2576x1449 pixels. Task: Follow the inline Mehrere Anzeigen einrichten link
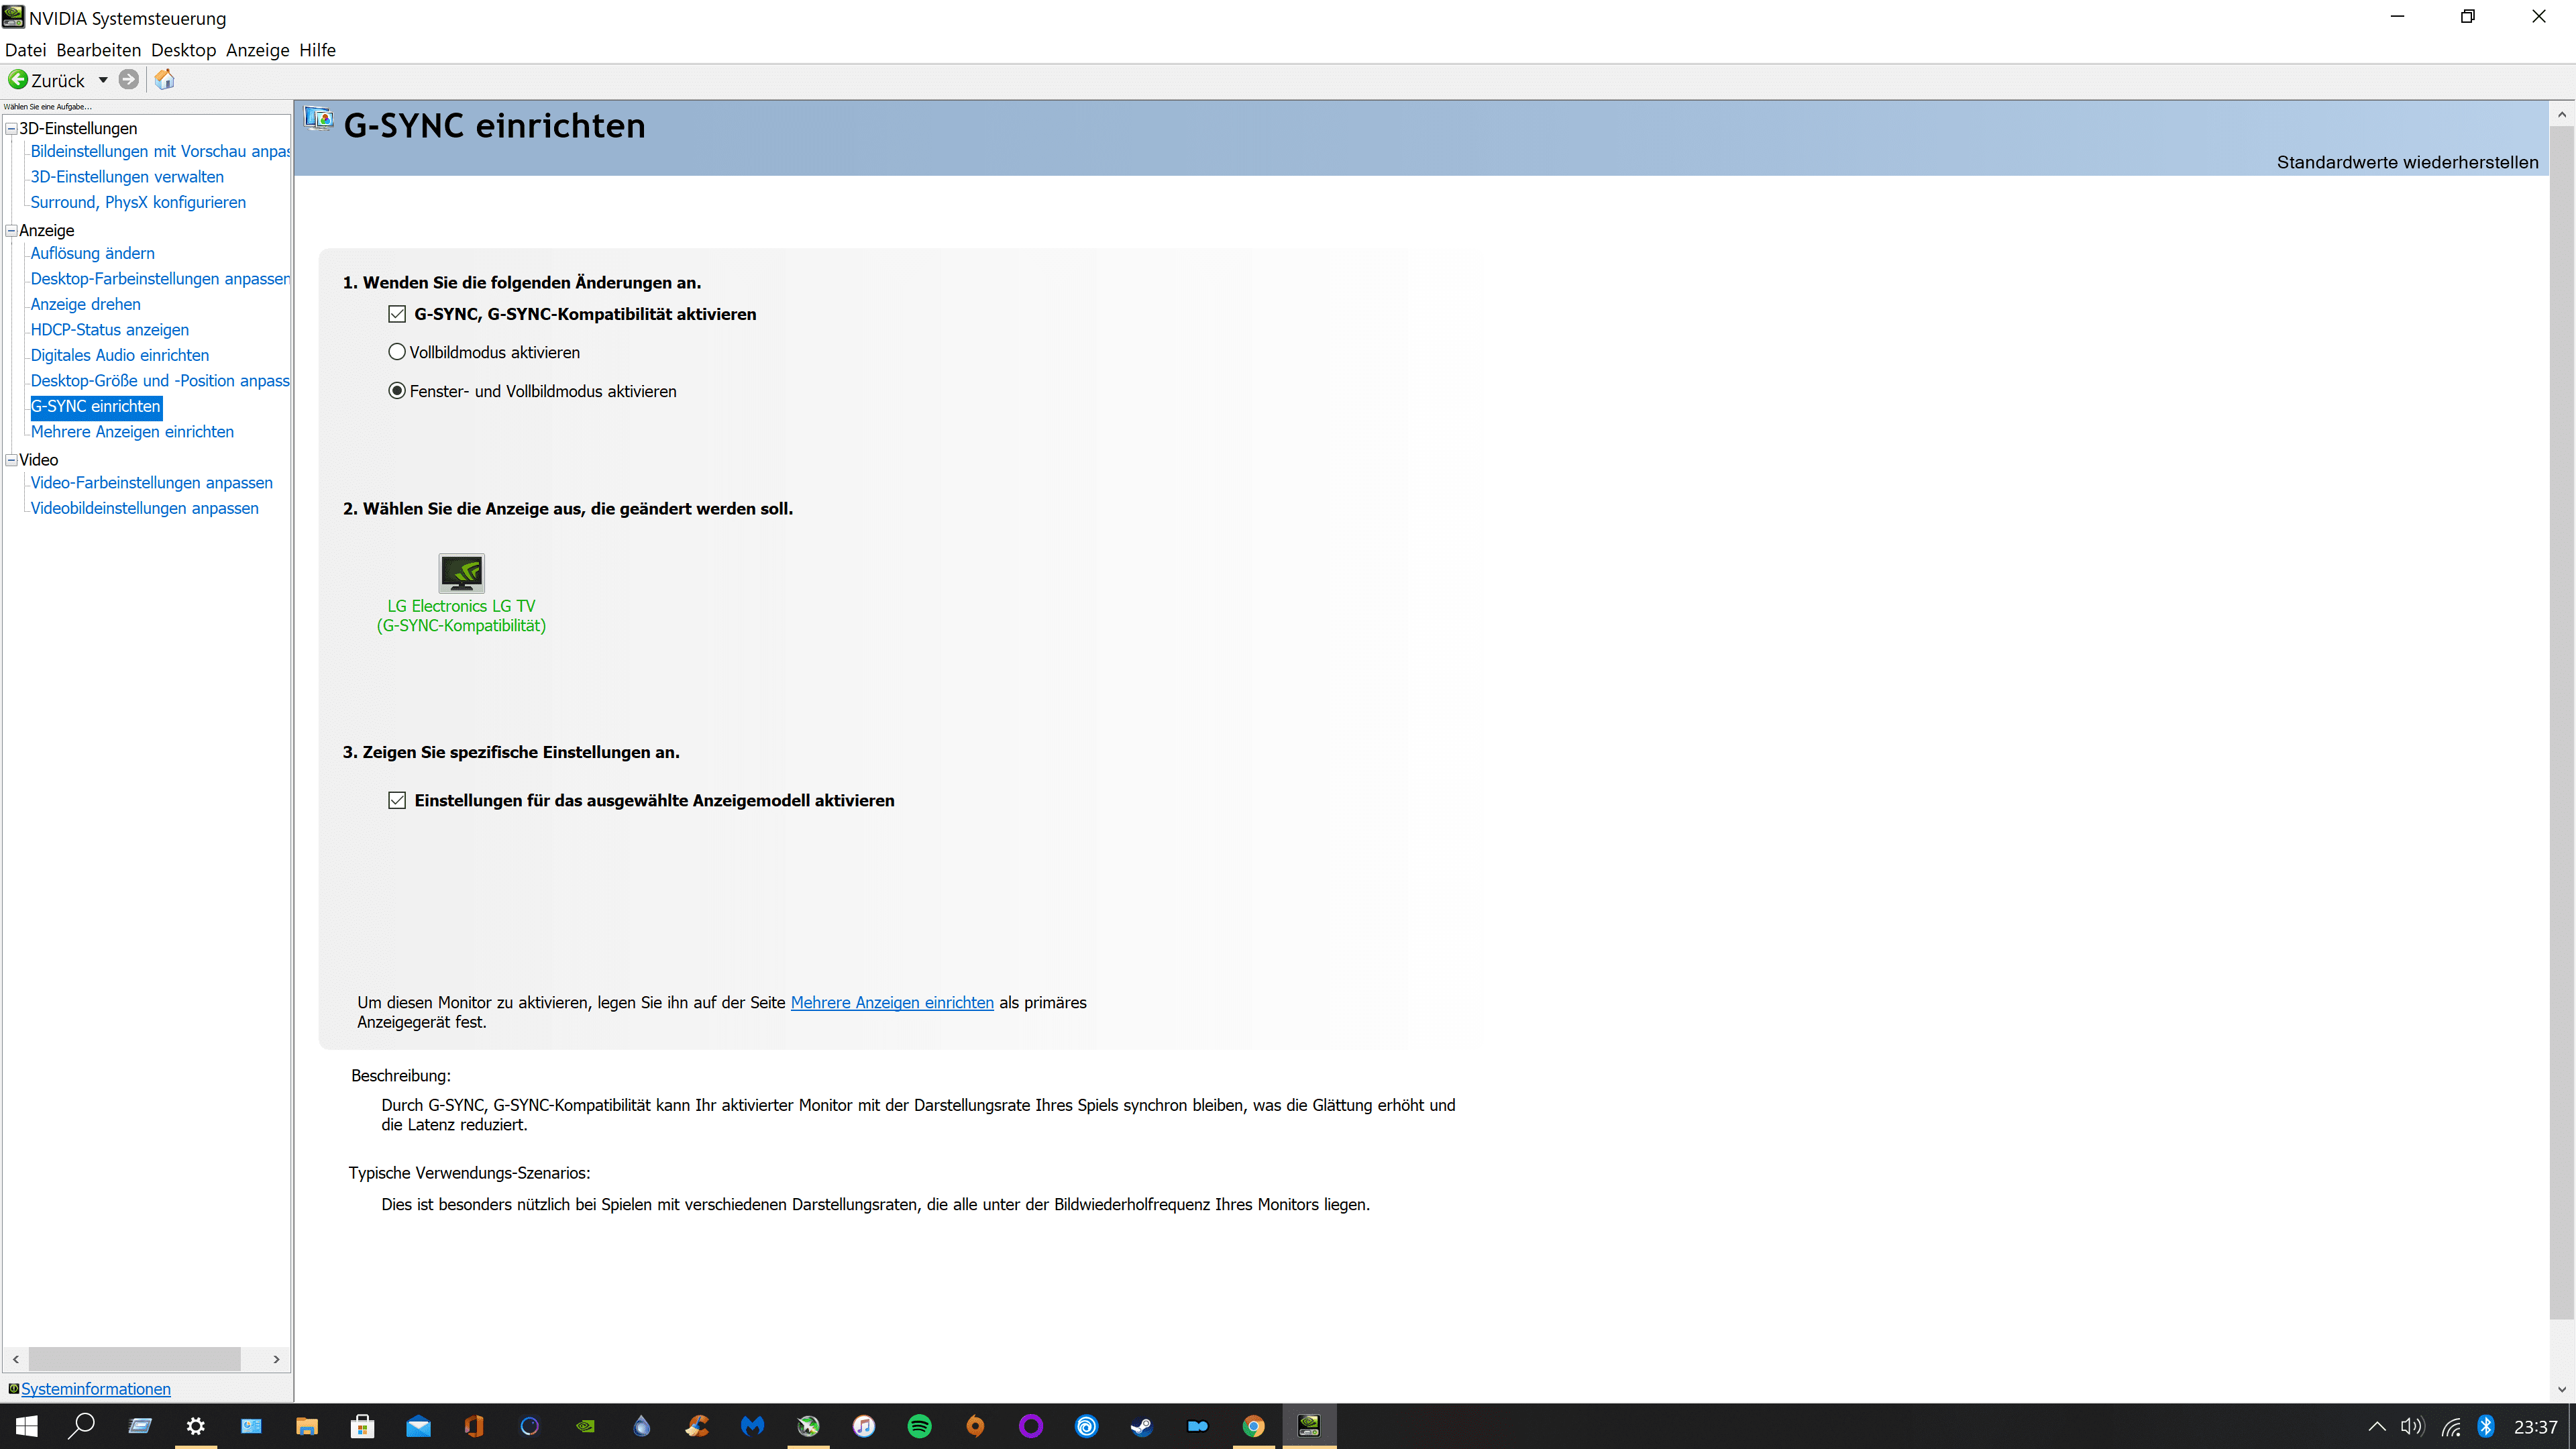(x=892, y=1002)
